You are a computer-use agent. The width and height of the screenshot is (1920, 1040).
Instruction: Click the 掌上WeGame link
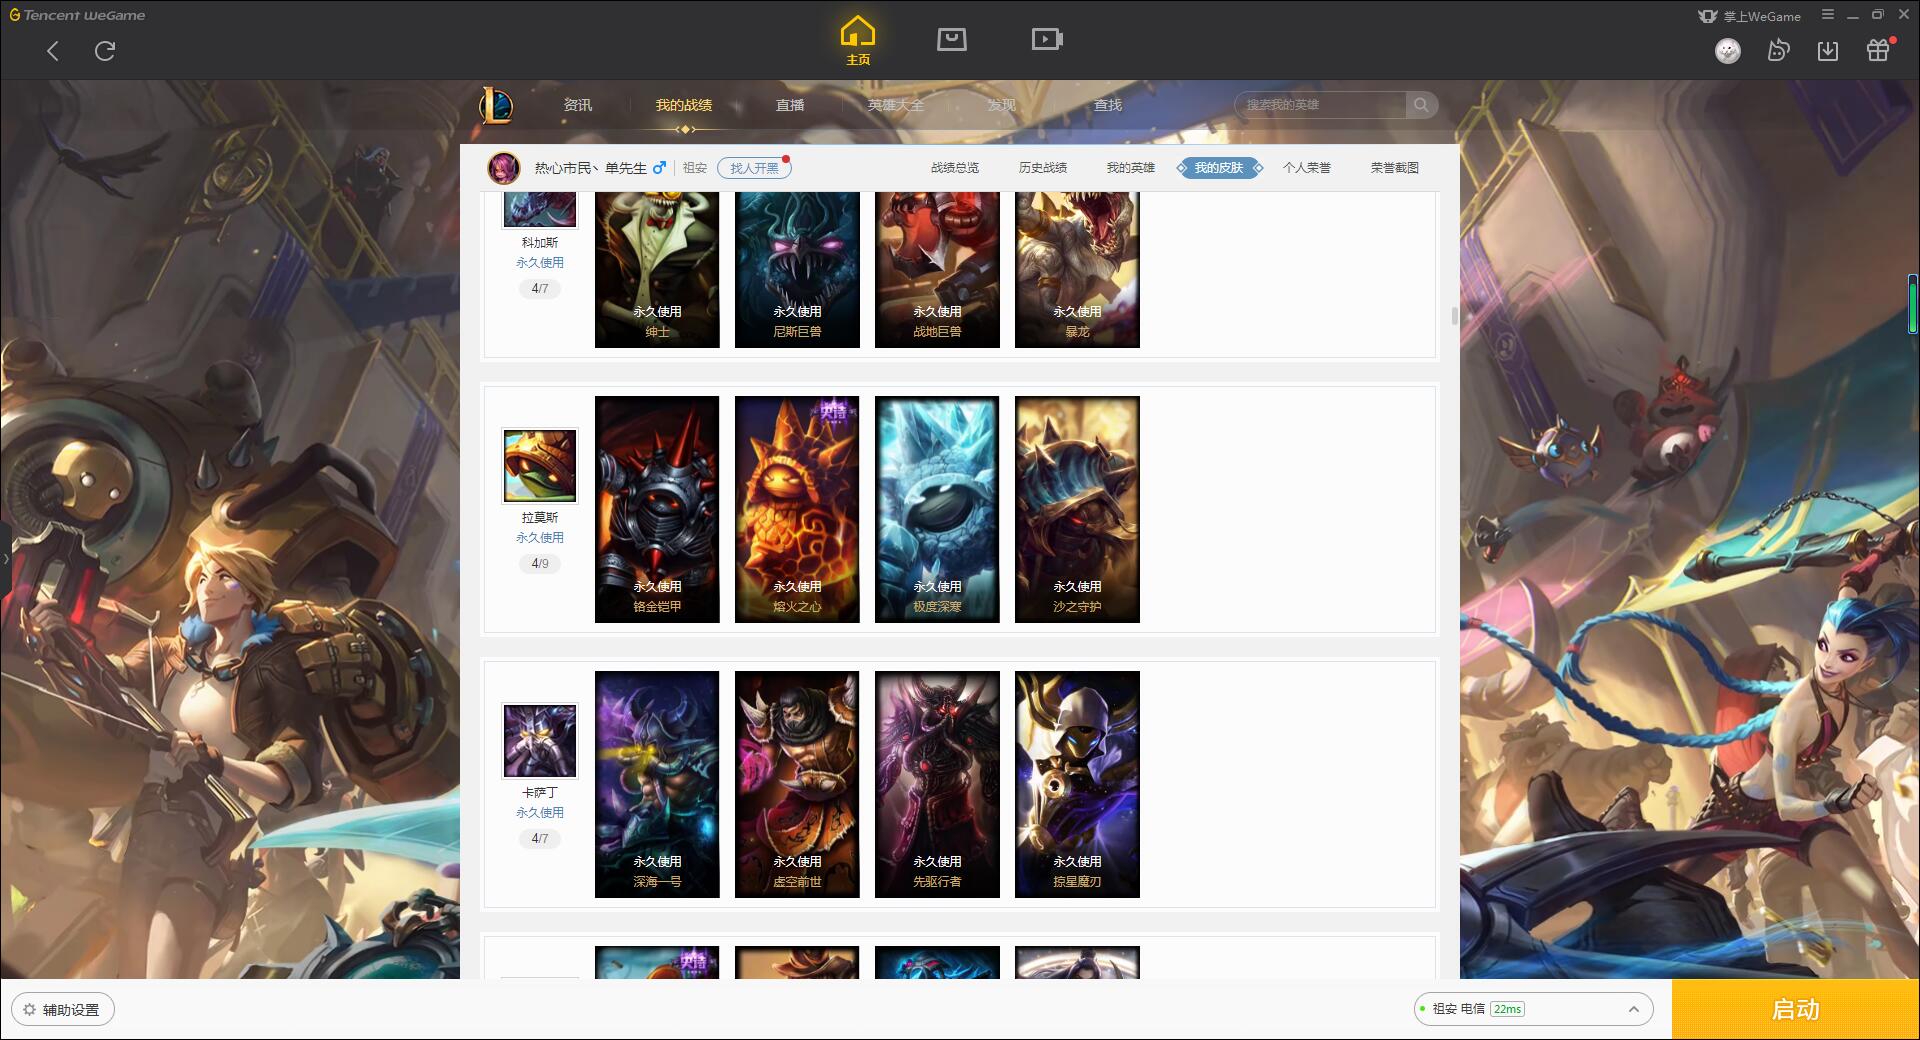[1750, 16]
